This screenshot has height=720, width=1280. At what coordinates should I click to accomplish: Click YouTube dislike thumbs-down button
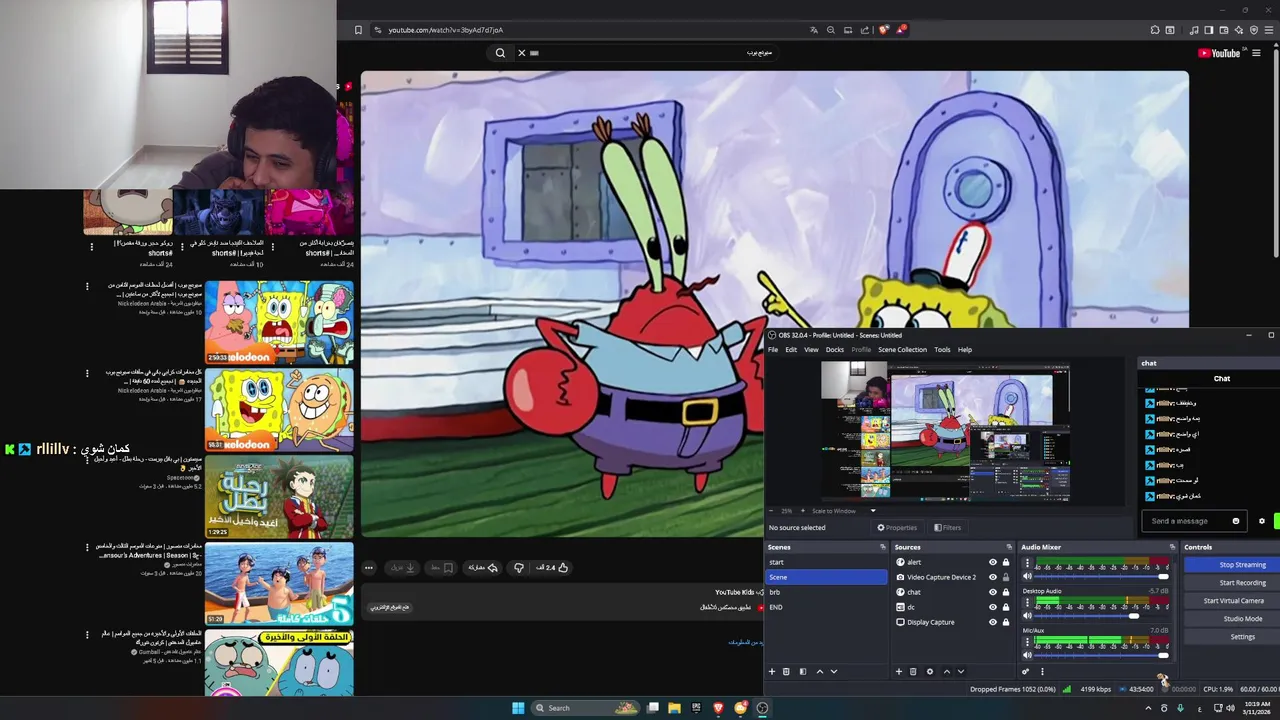(x=518, y=568)
